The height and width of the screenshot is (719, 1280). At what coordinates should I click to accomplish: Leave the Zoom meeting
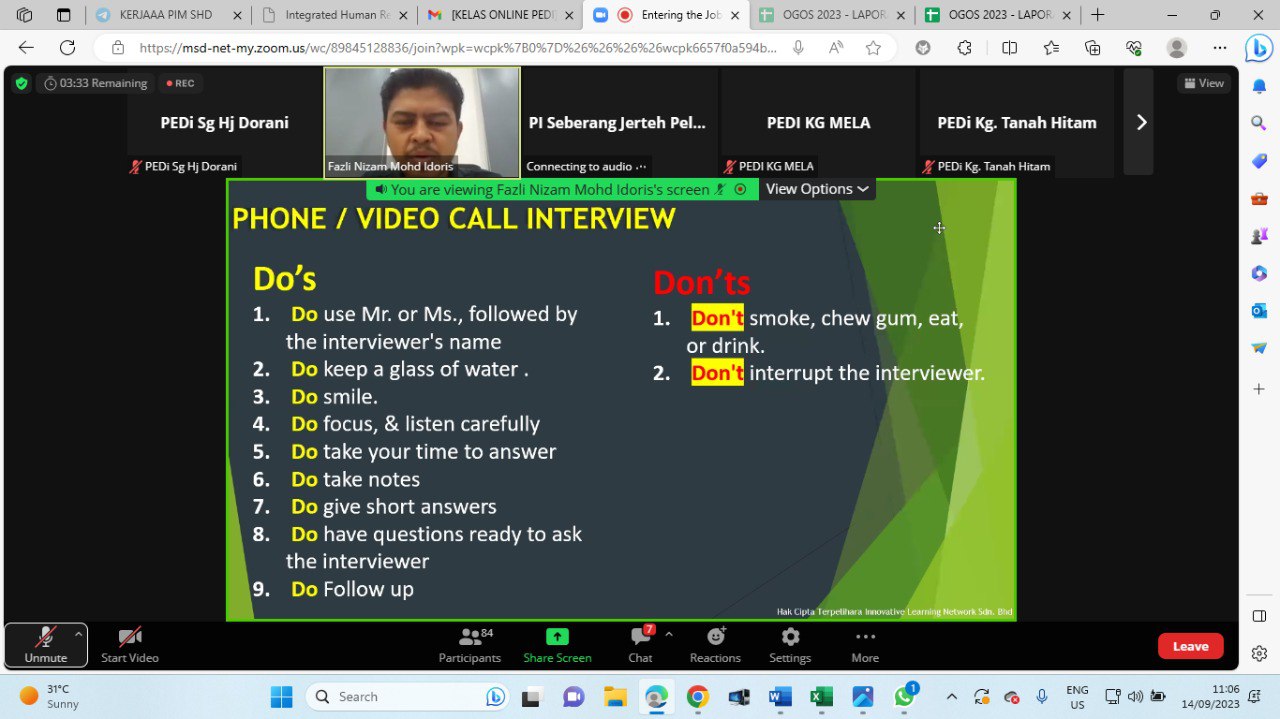(1190, 646)
